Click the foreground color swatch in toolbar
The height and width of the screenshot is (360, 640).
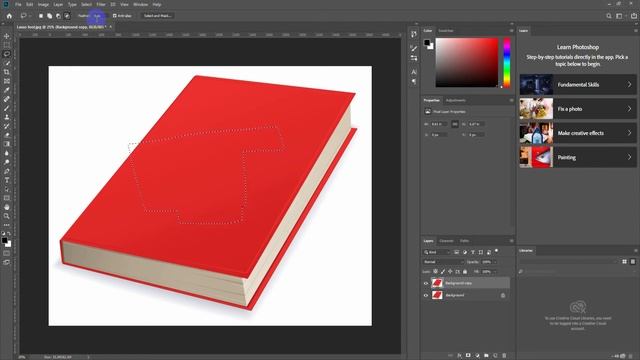pos(4,241)
